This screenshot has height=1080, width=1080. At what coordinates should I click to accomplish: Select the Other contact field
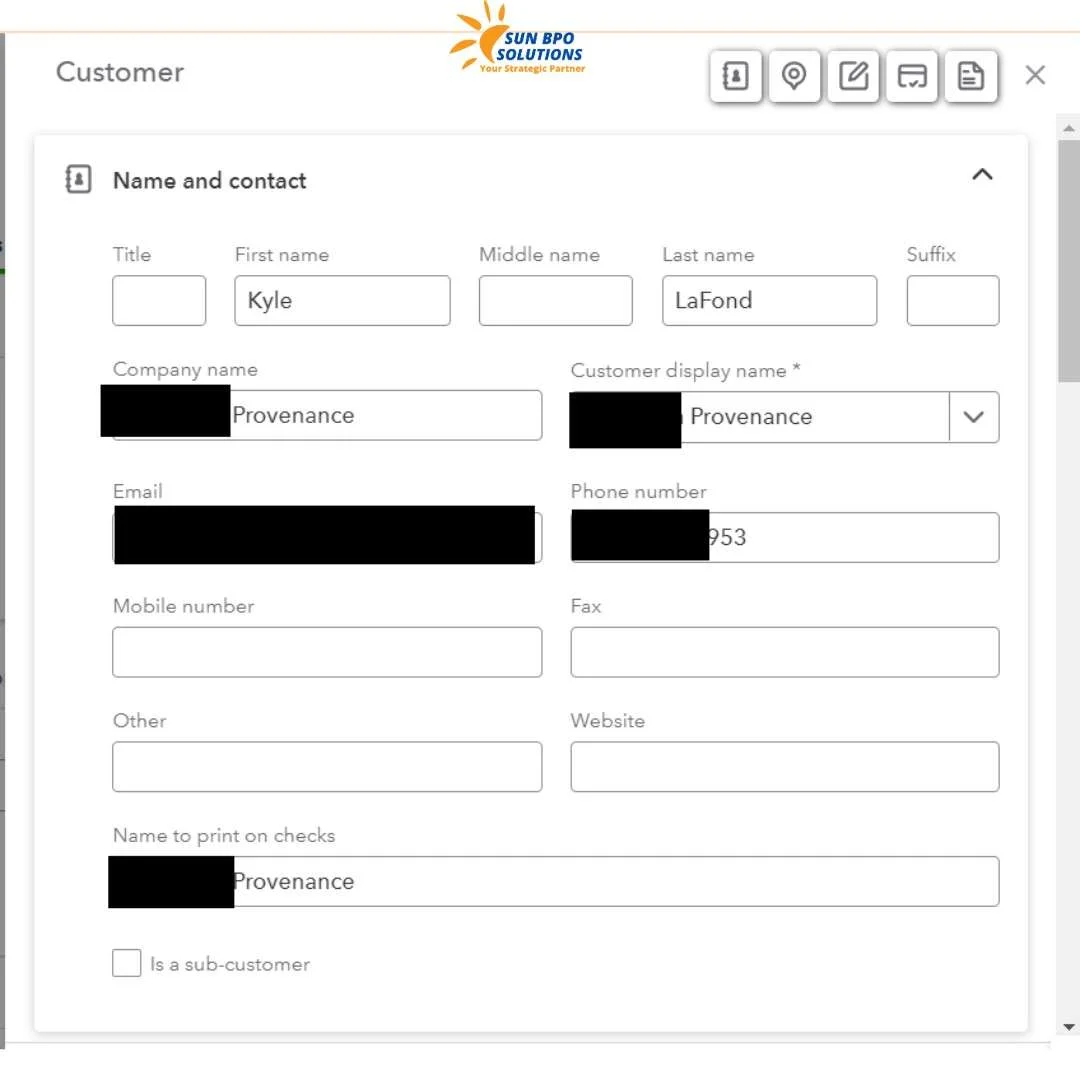tap(327, 767)
